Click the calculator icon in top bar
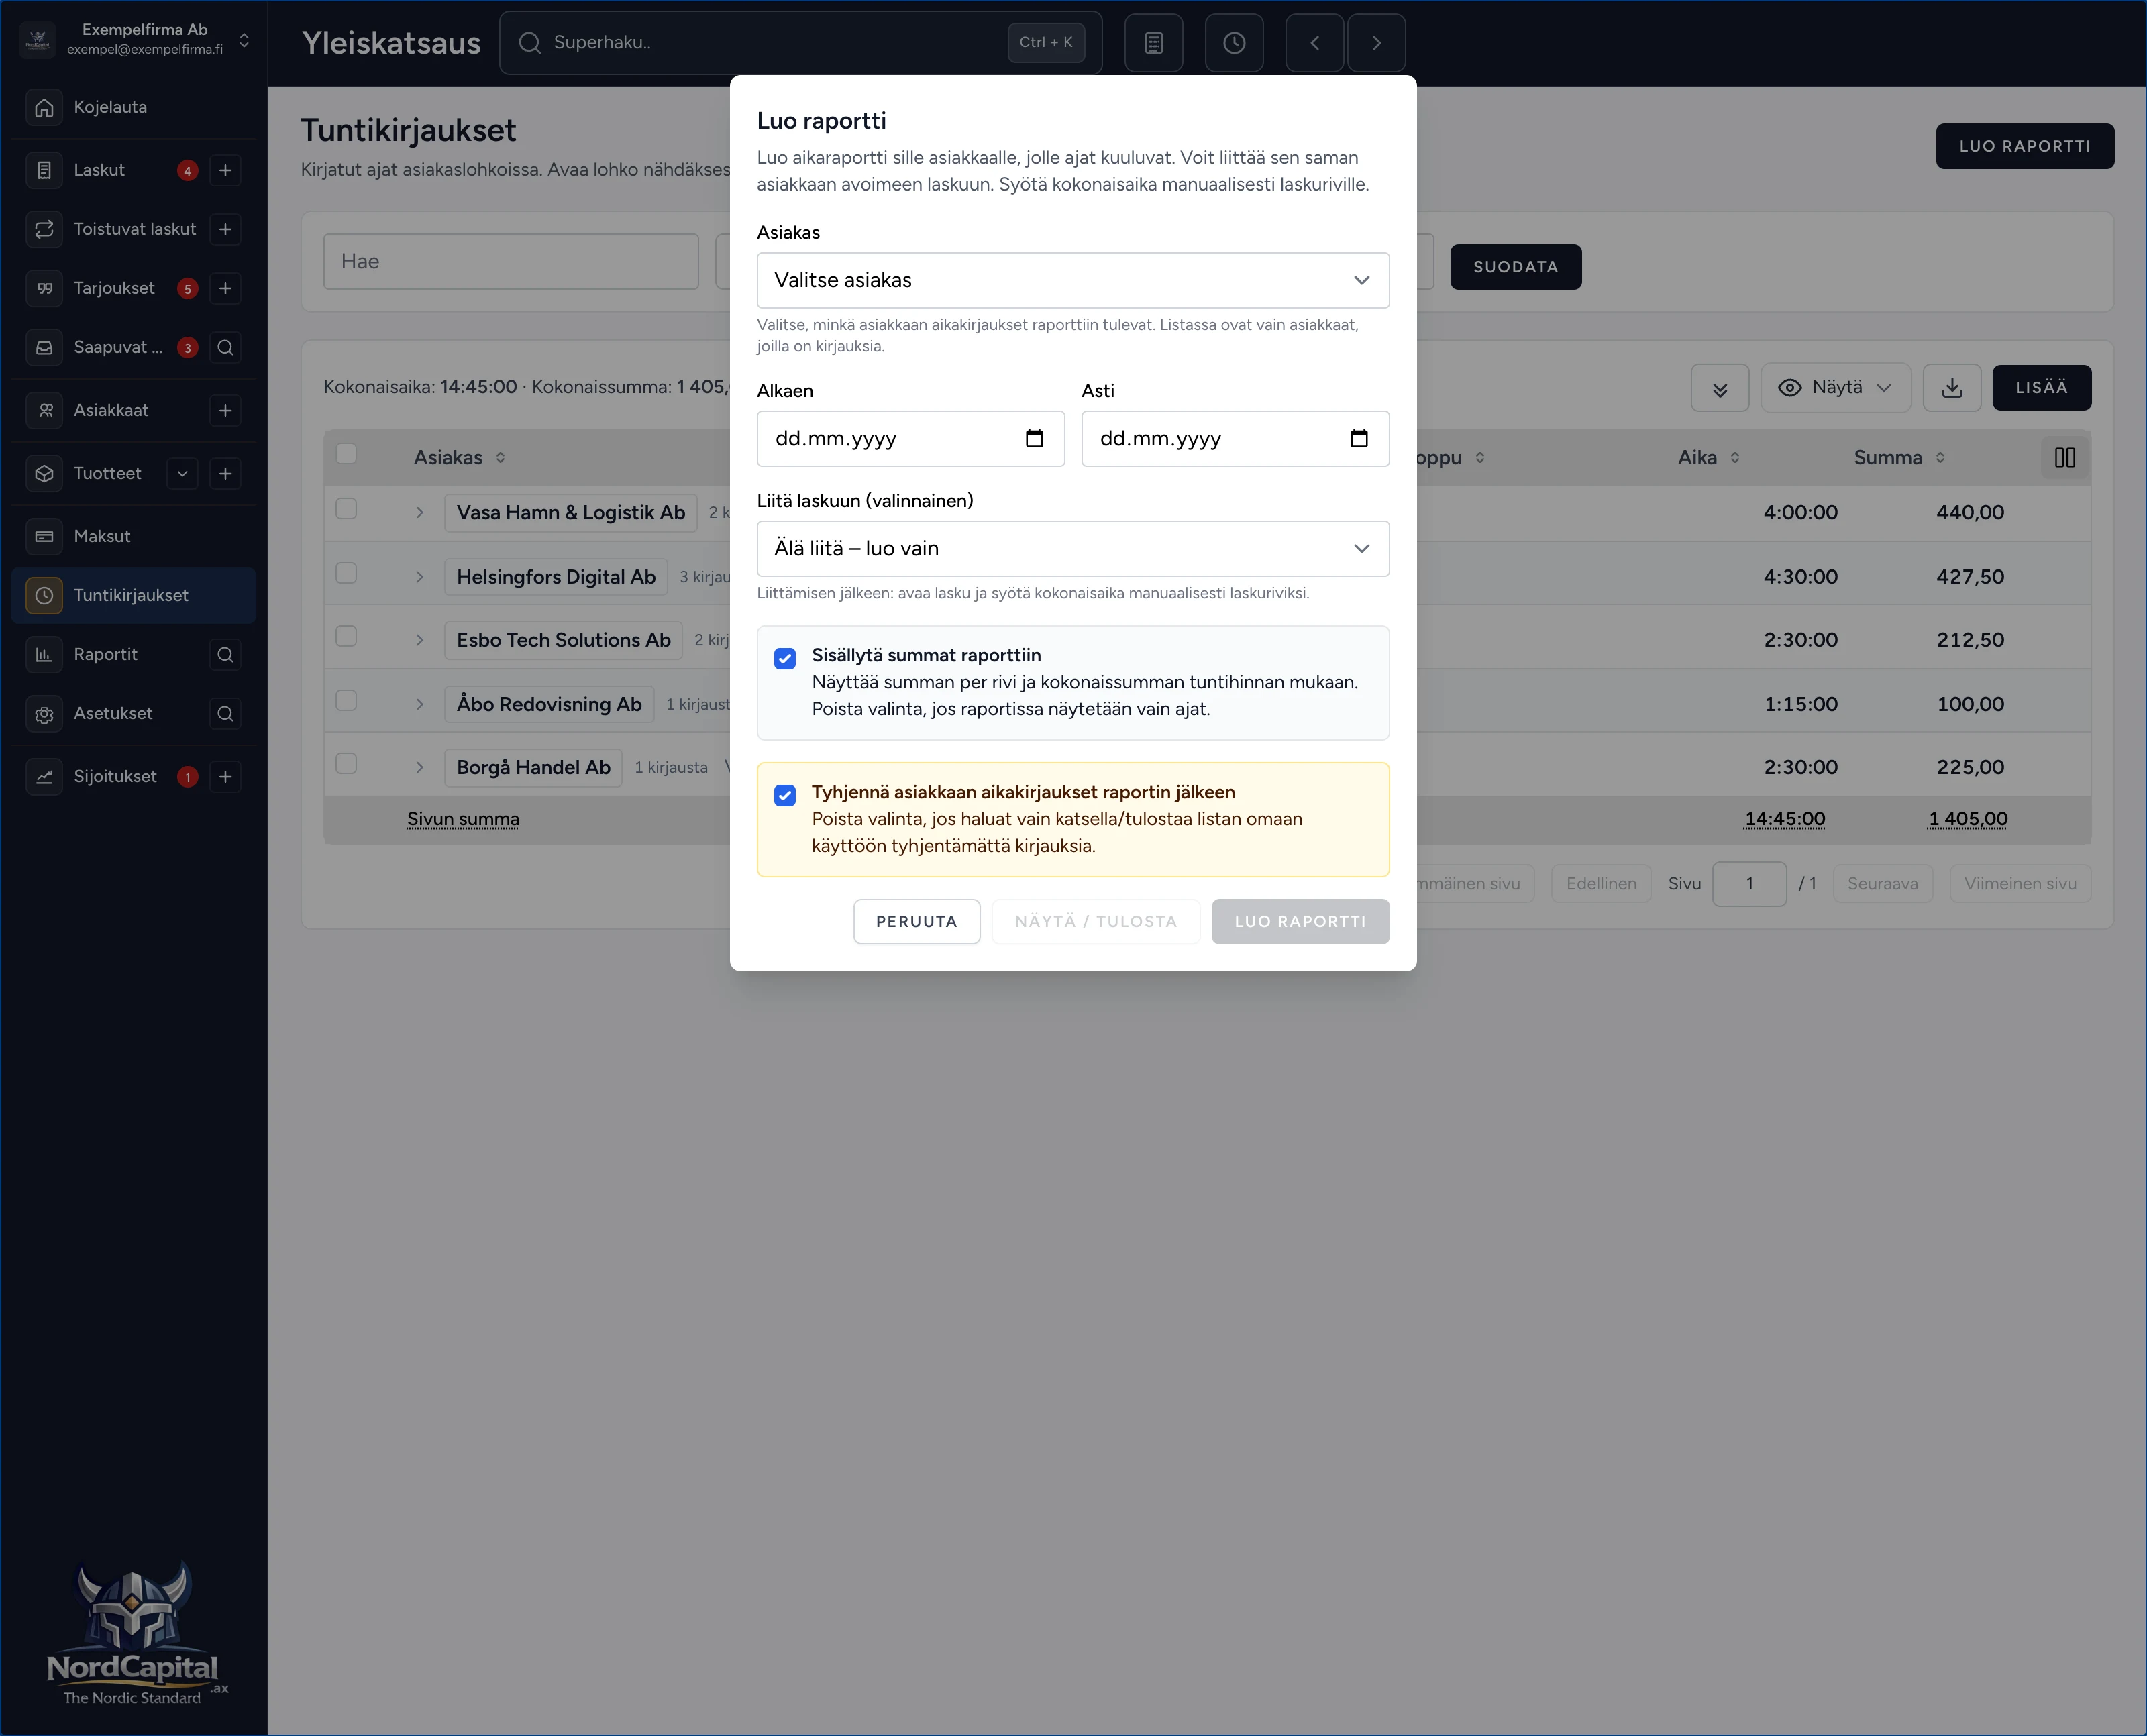This screenshot has width=2147, height=1736. (1153, 43)
